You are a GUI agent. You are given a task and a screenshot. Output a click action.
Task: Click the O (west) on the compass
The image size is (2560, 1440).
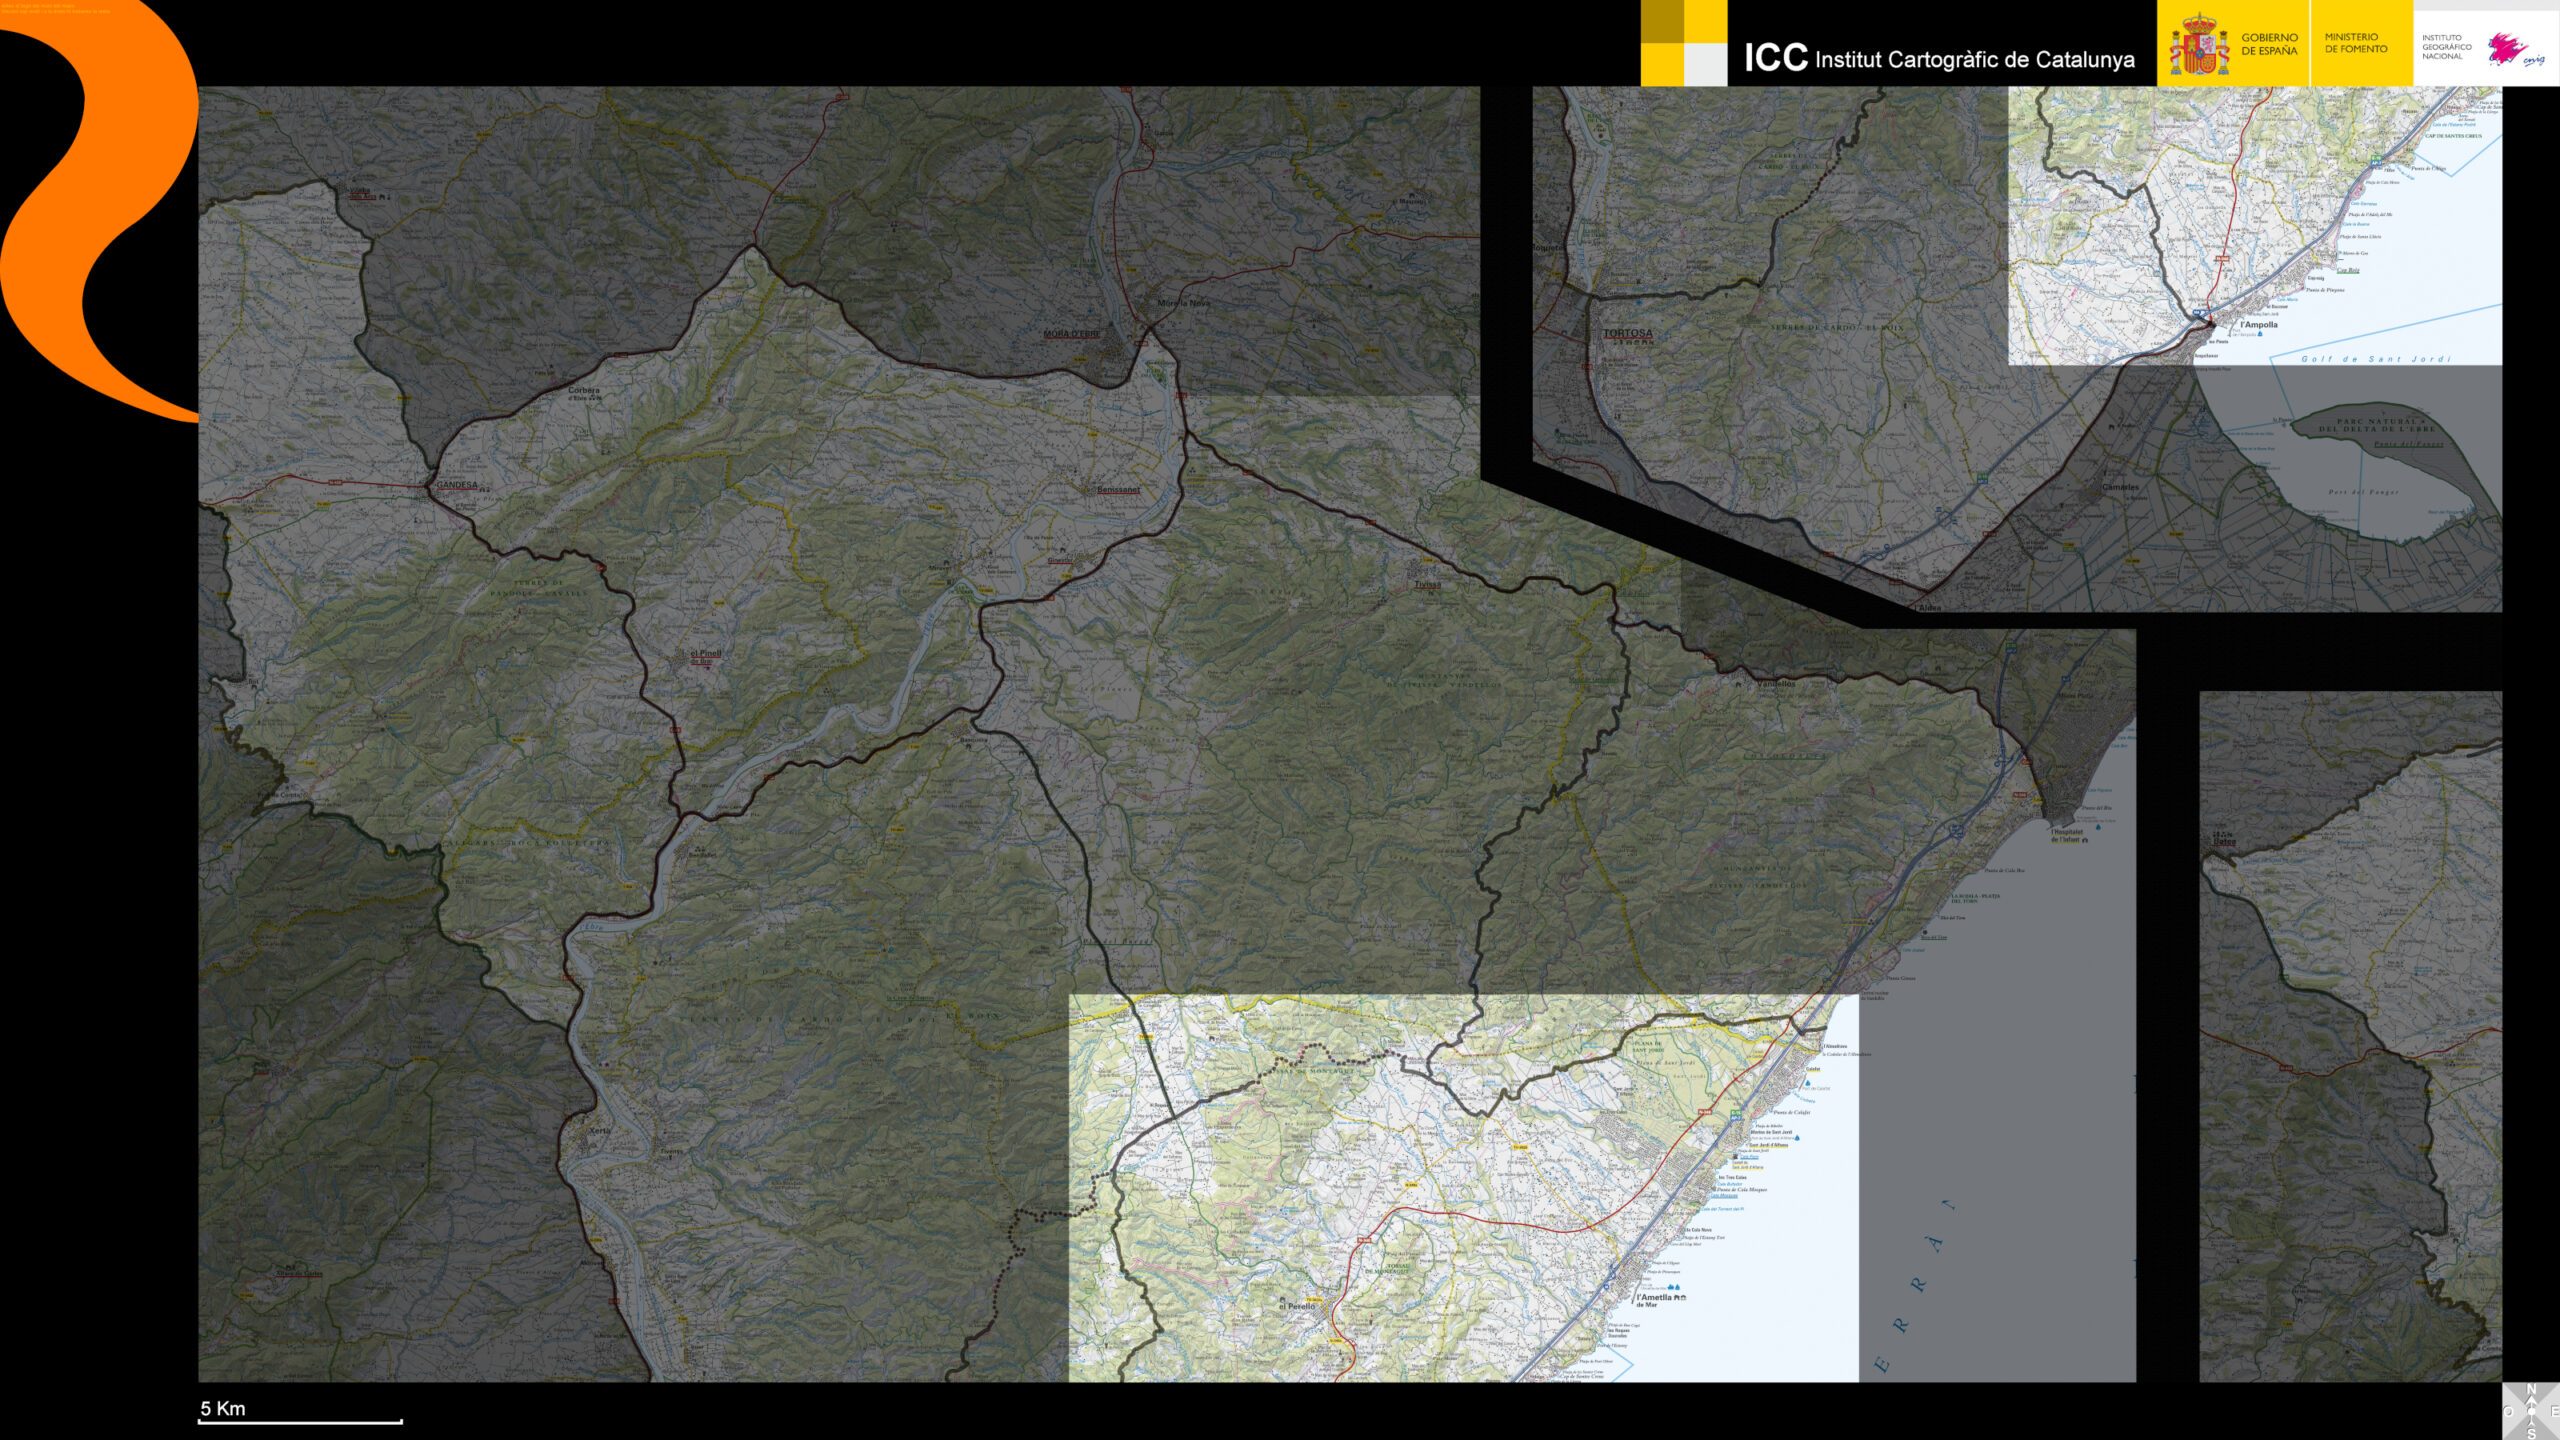(x=2509, y=1411)
